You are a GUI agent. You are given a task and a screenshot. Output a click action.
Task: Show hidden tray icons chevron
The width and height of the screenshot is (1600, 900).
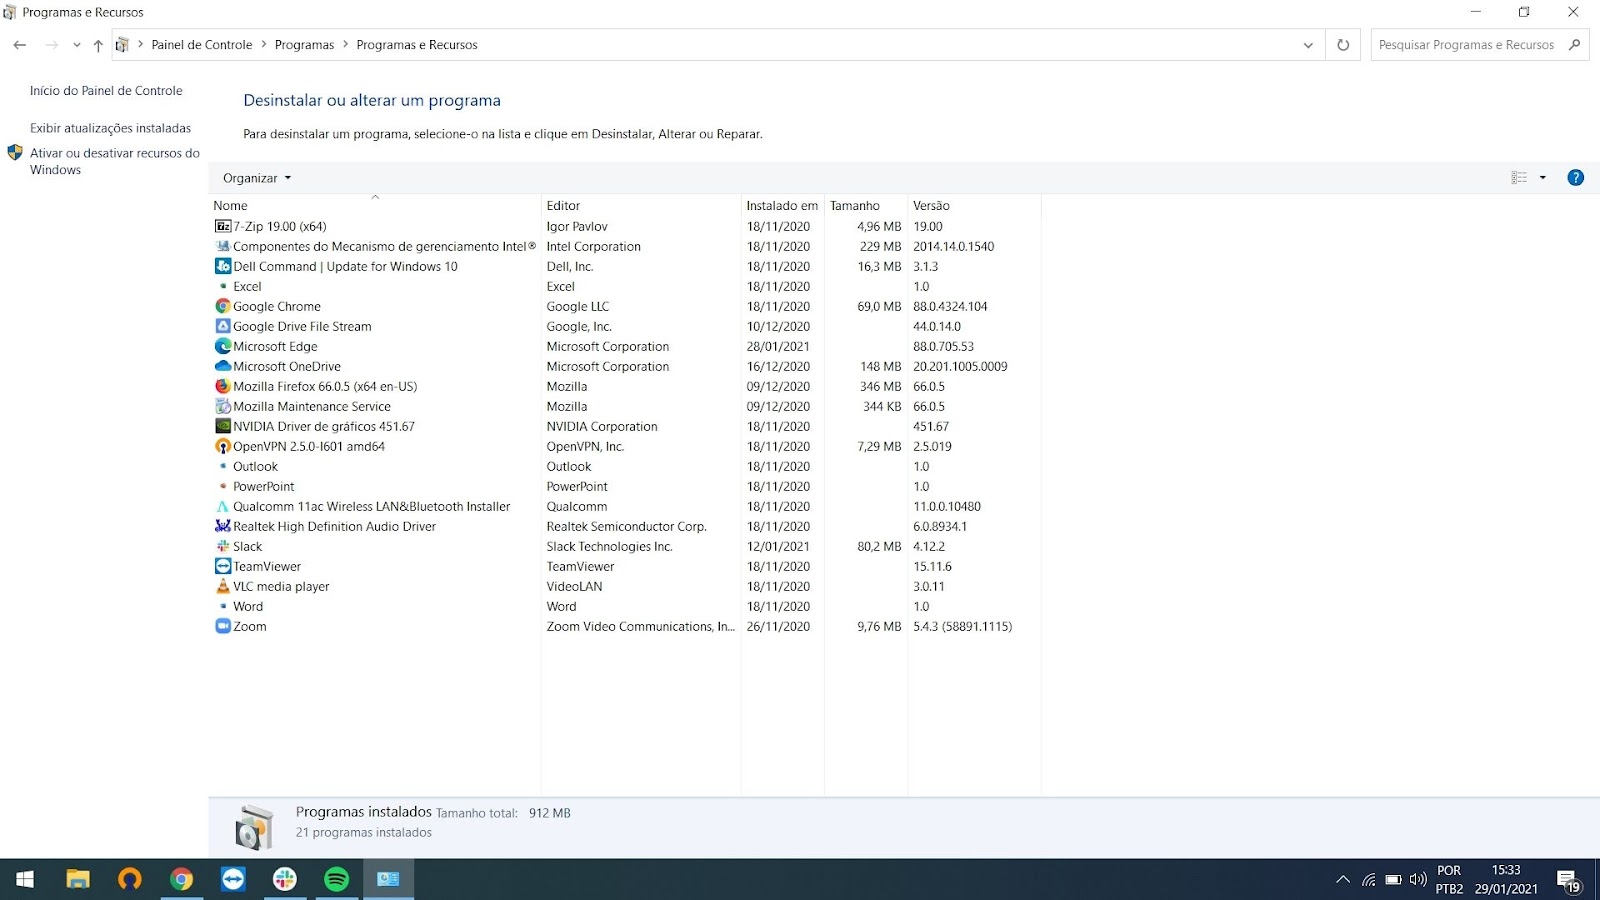click(x=1343, y=880)
